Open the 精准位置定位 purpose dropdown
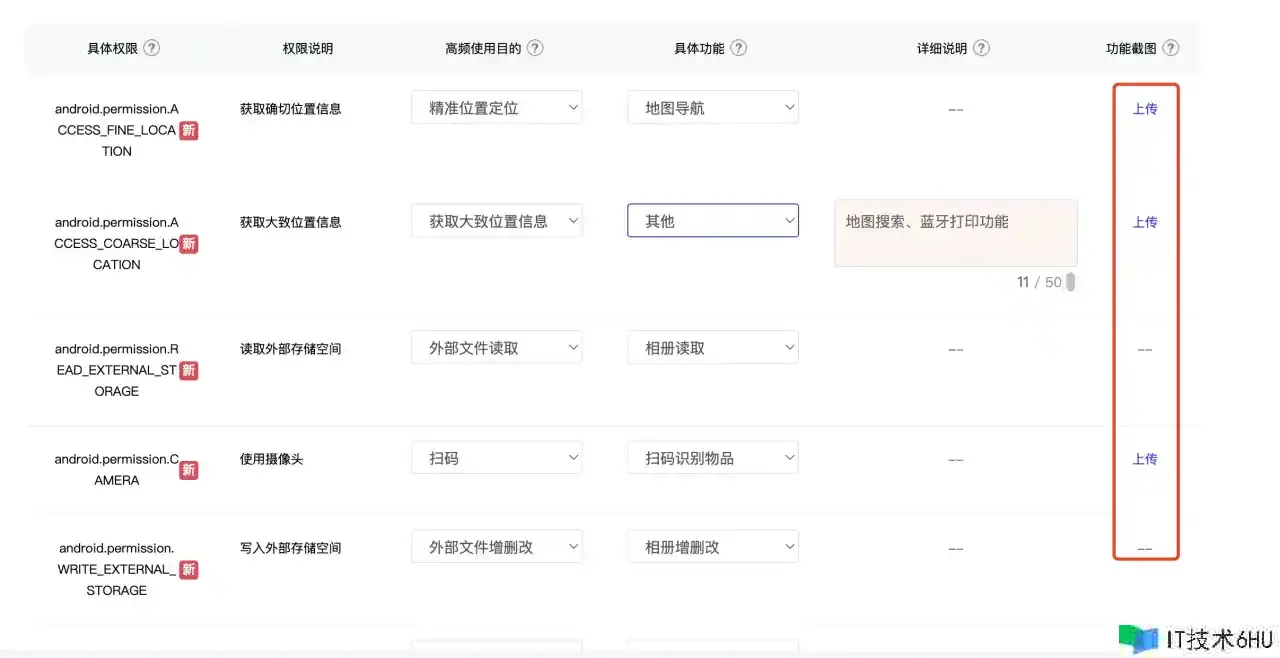This screenshot has height=658, width=1280. (496, 108)
